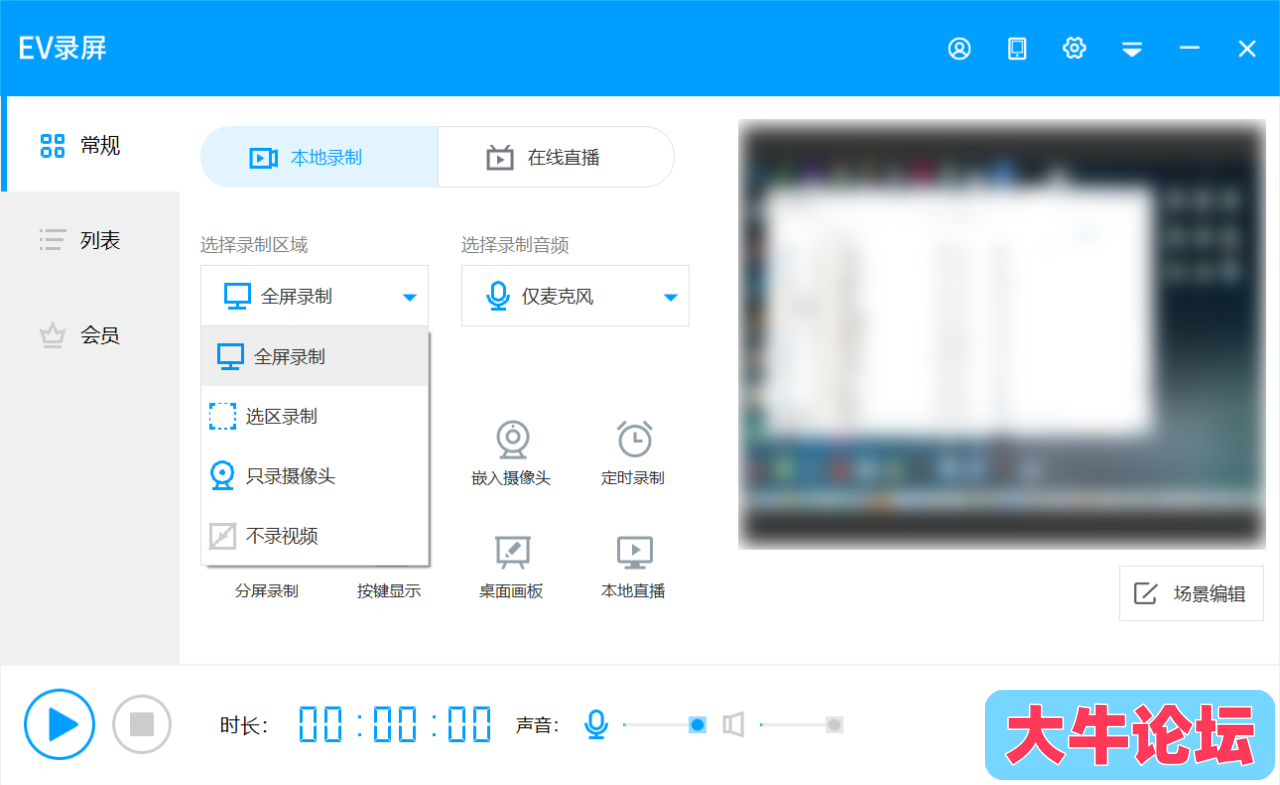Adjust the speaker volume slider
Image resolution: width=1280 pixels, height=785 pixels.
[801, 724]
